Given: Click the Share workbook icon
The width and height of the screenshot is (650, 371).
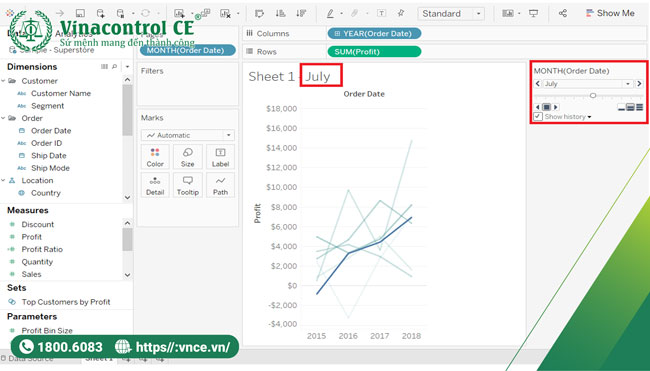Looking at the screenshot, I should tap(563, 13).
